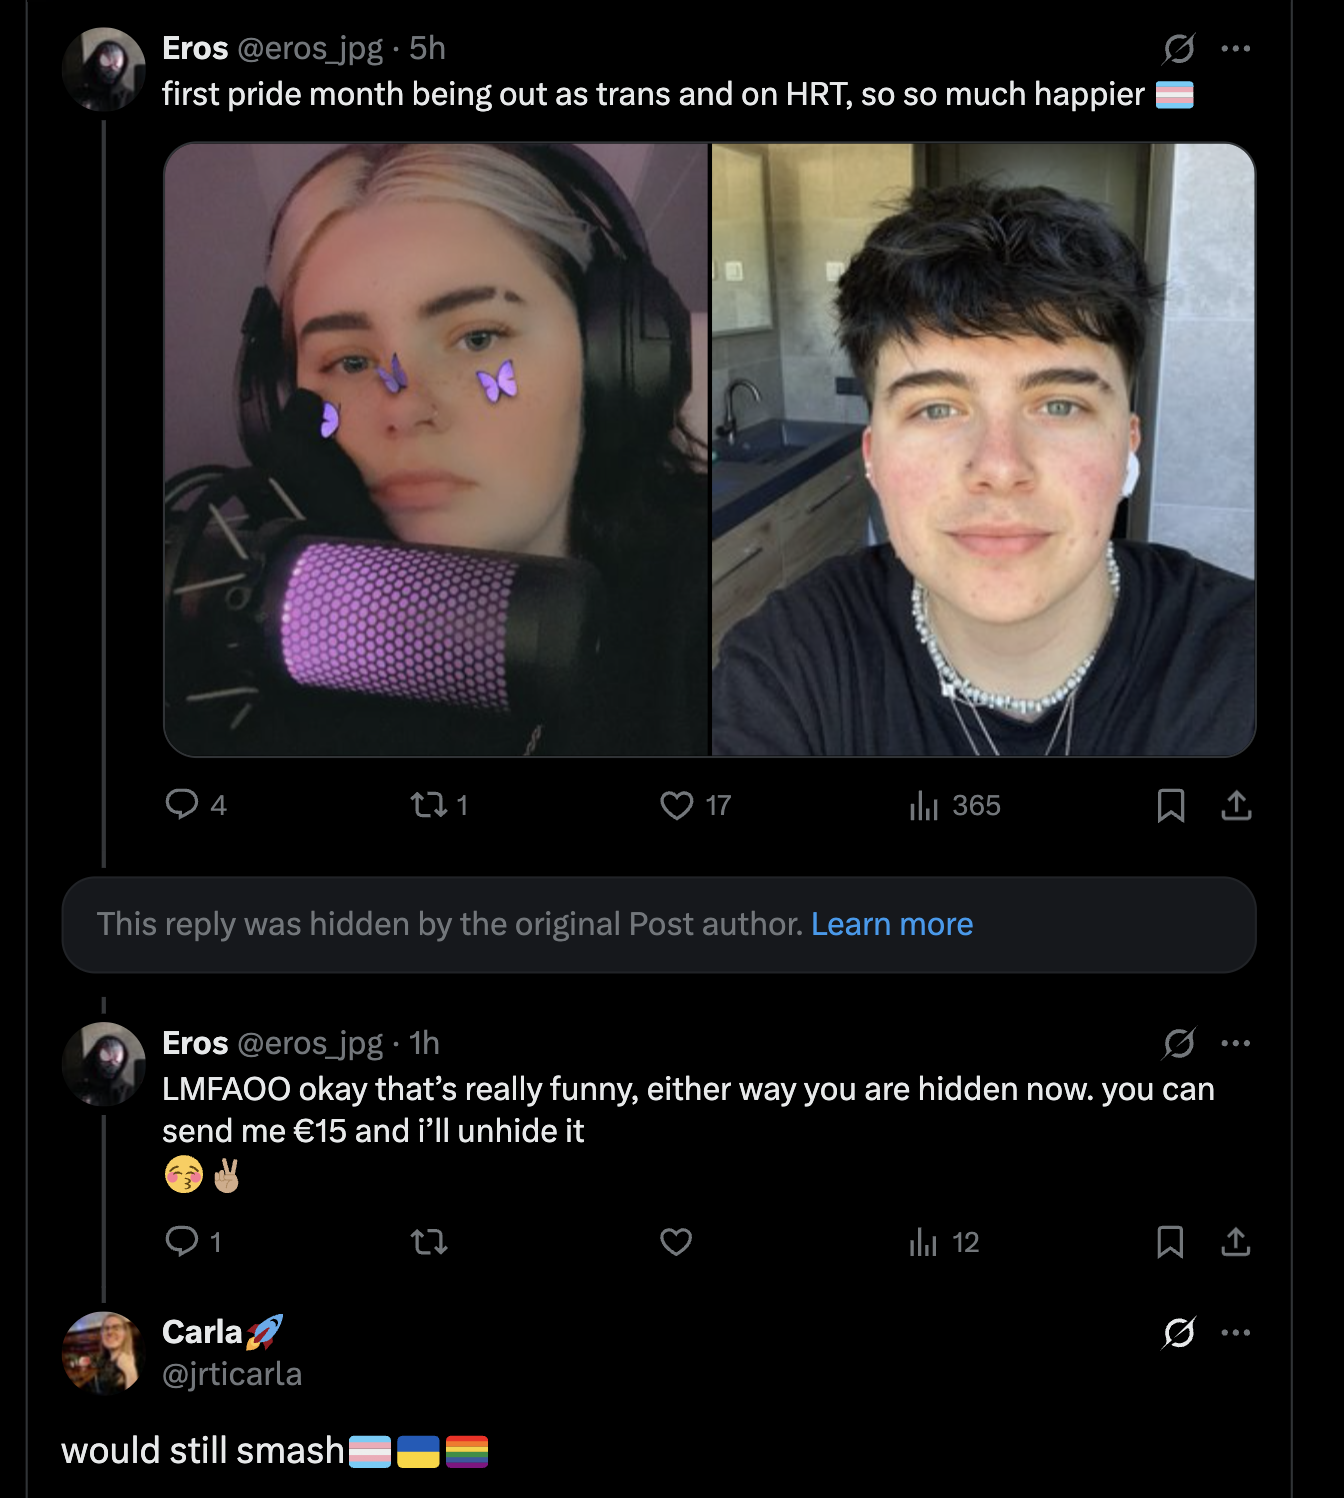Open left photo with headphones and microphone
This screenshot has width=1344, height=1498.
(436, 449)
